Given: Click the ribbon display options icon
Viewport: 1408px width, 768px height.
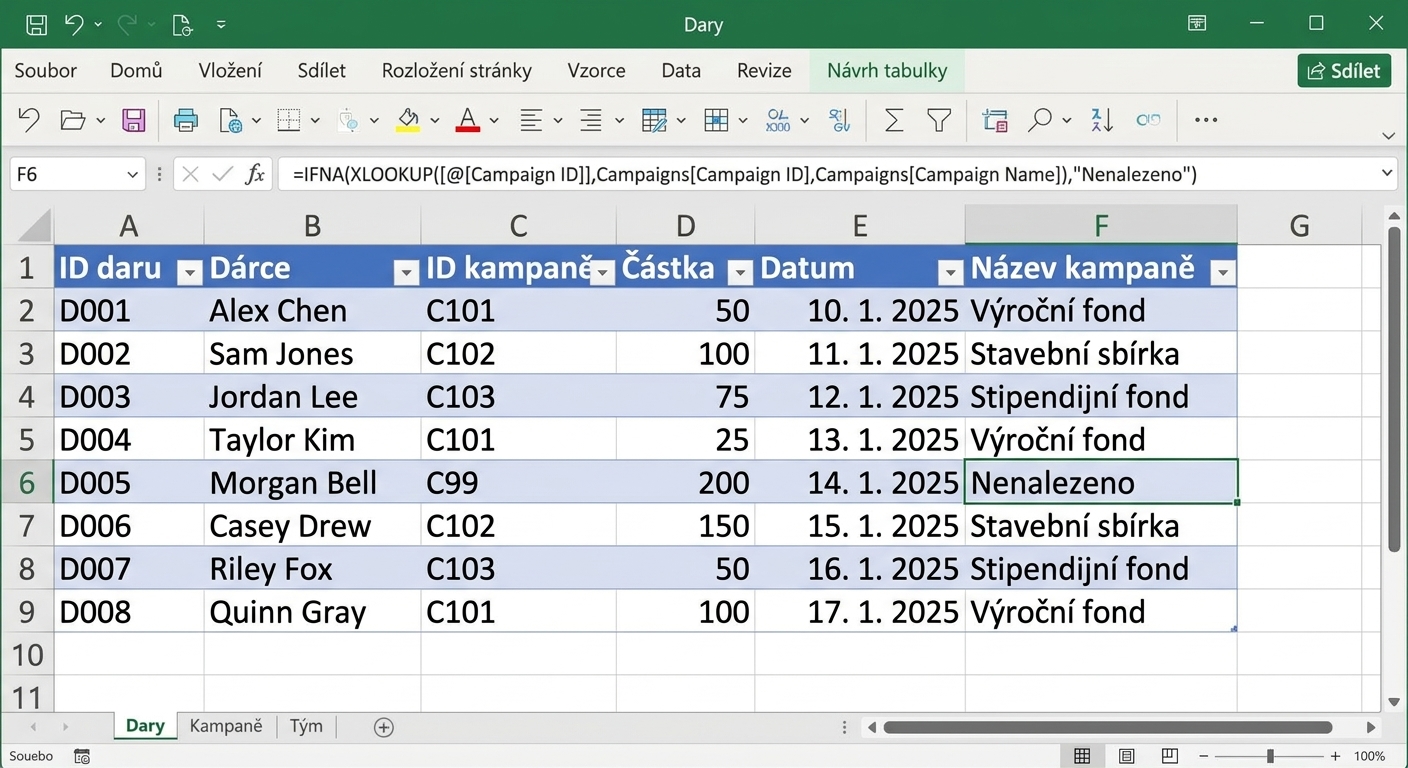Looking at the screenshot, I should tap(1197, 24).
